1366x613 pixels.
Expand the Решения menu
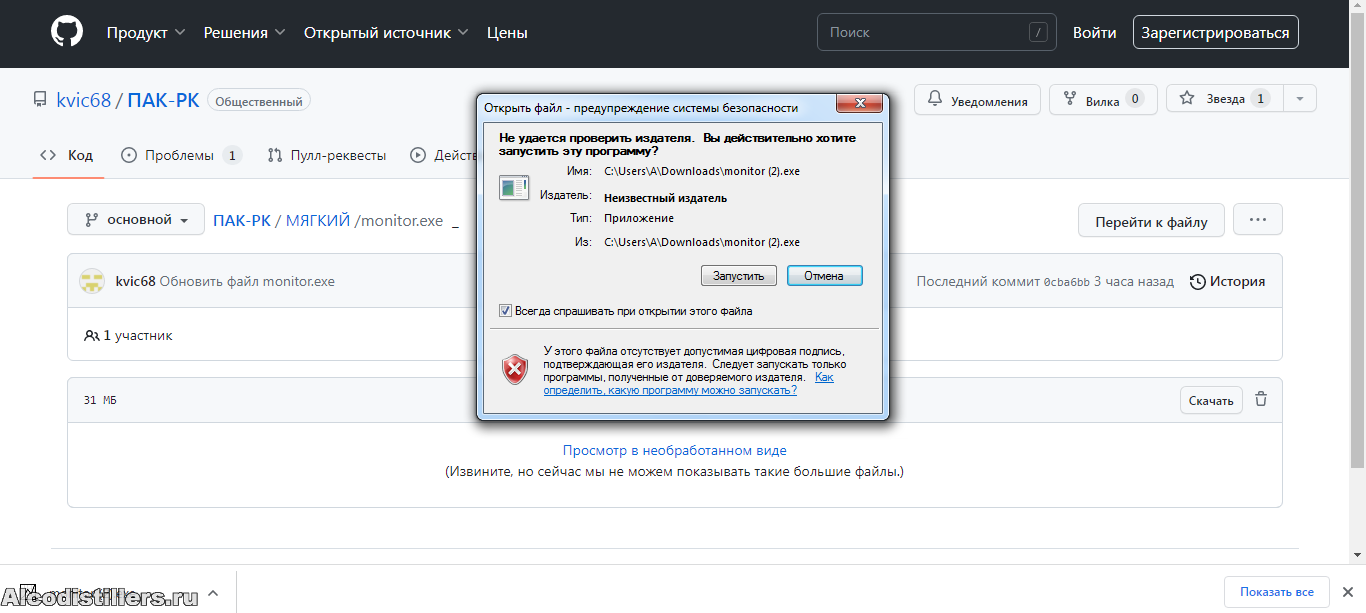coord(245,32)
